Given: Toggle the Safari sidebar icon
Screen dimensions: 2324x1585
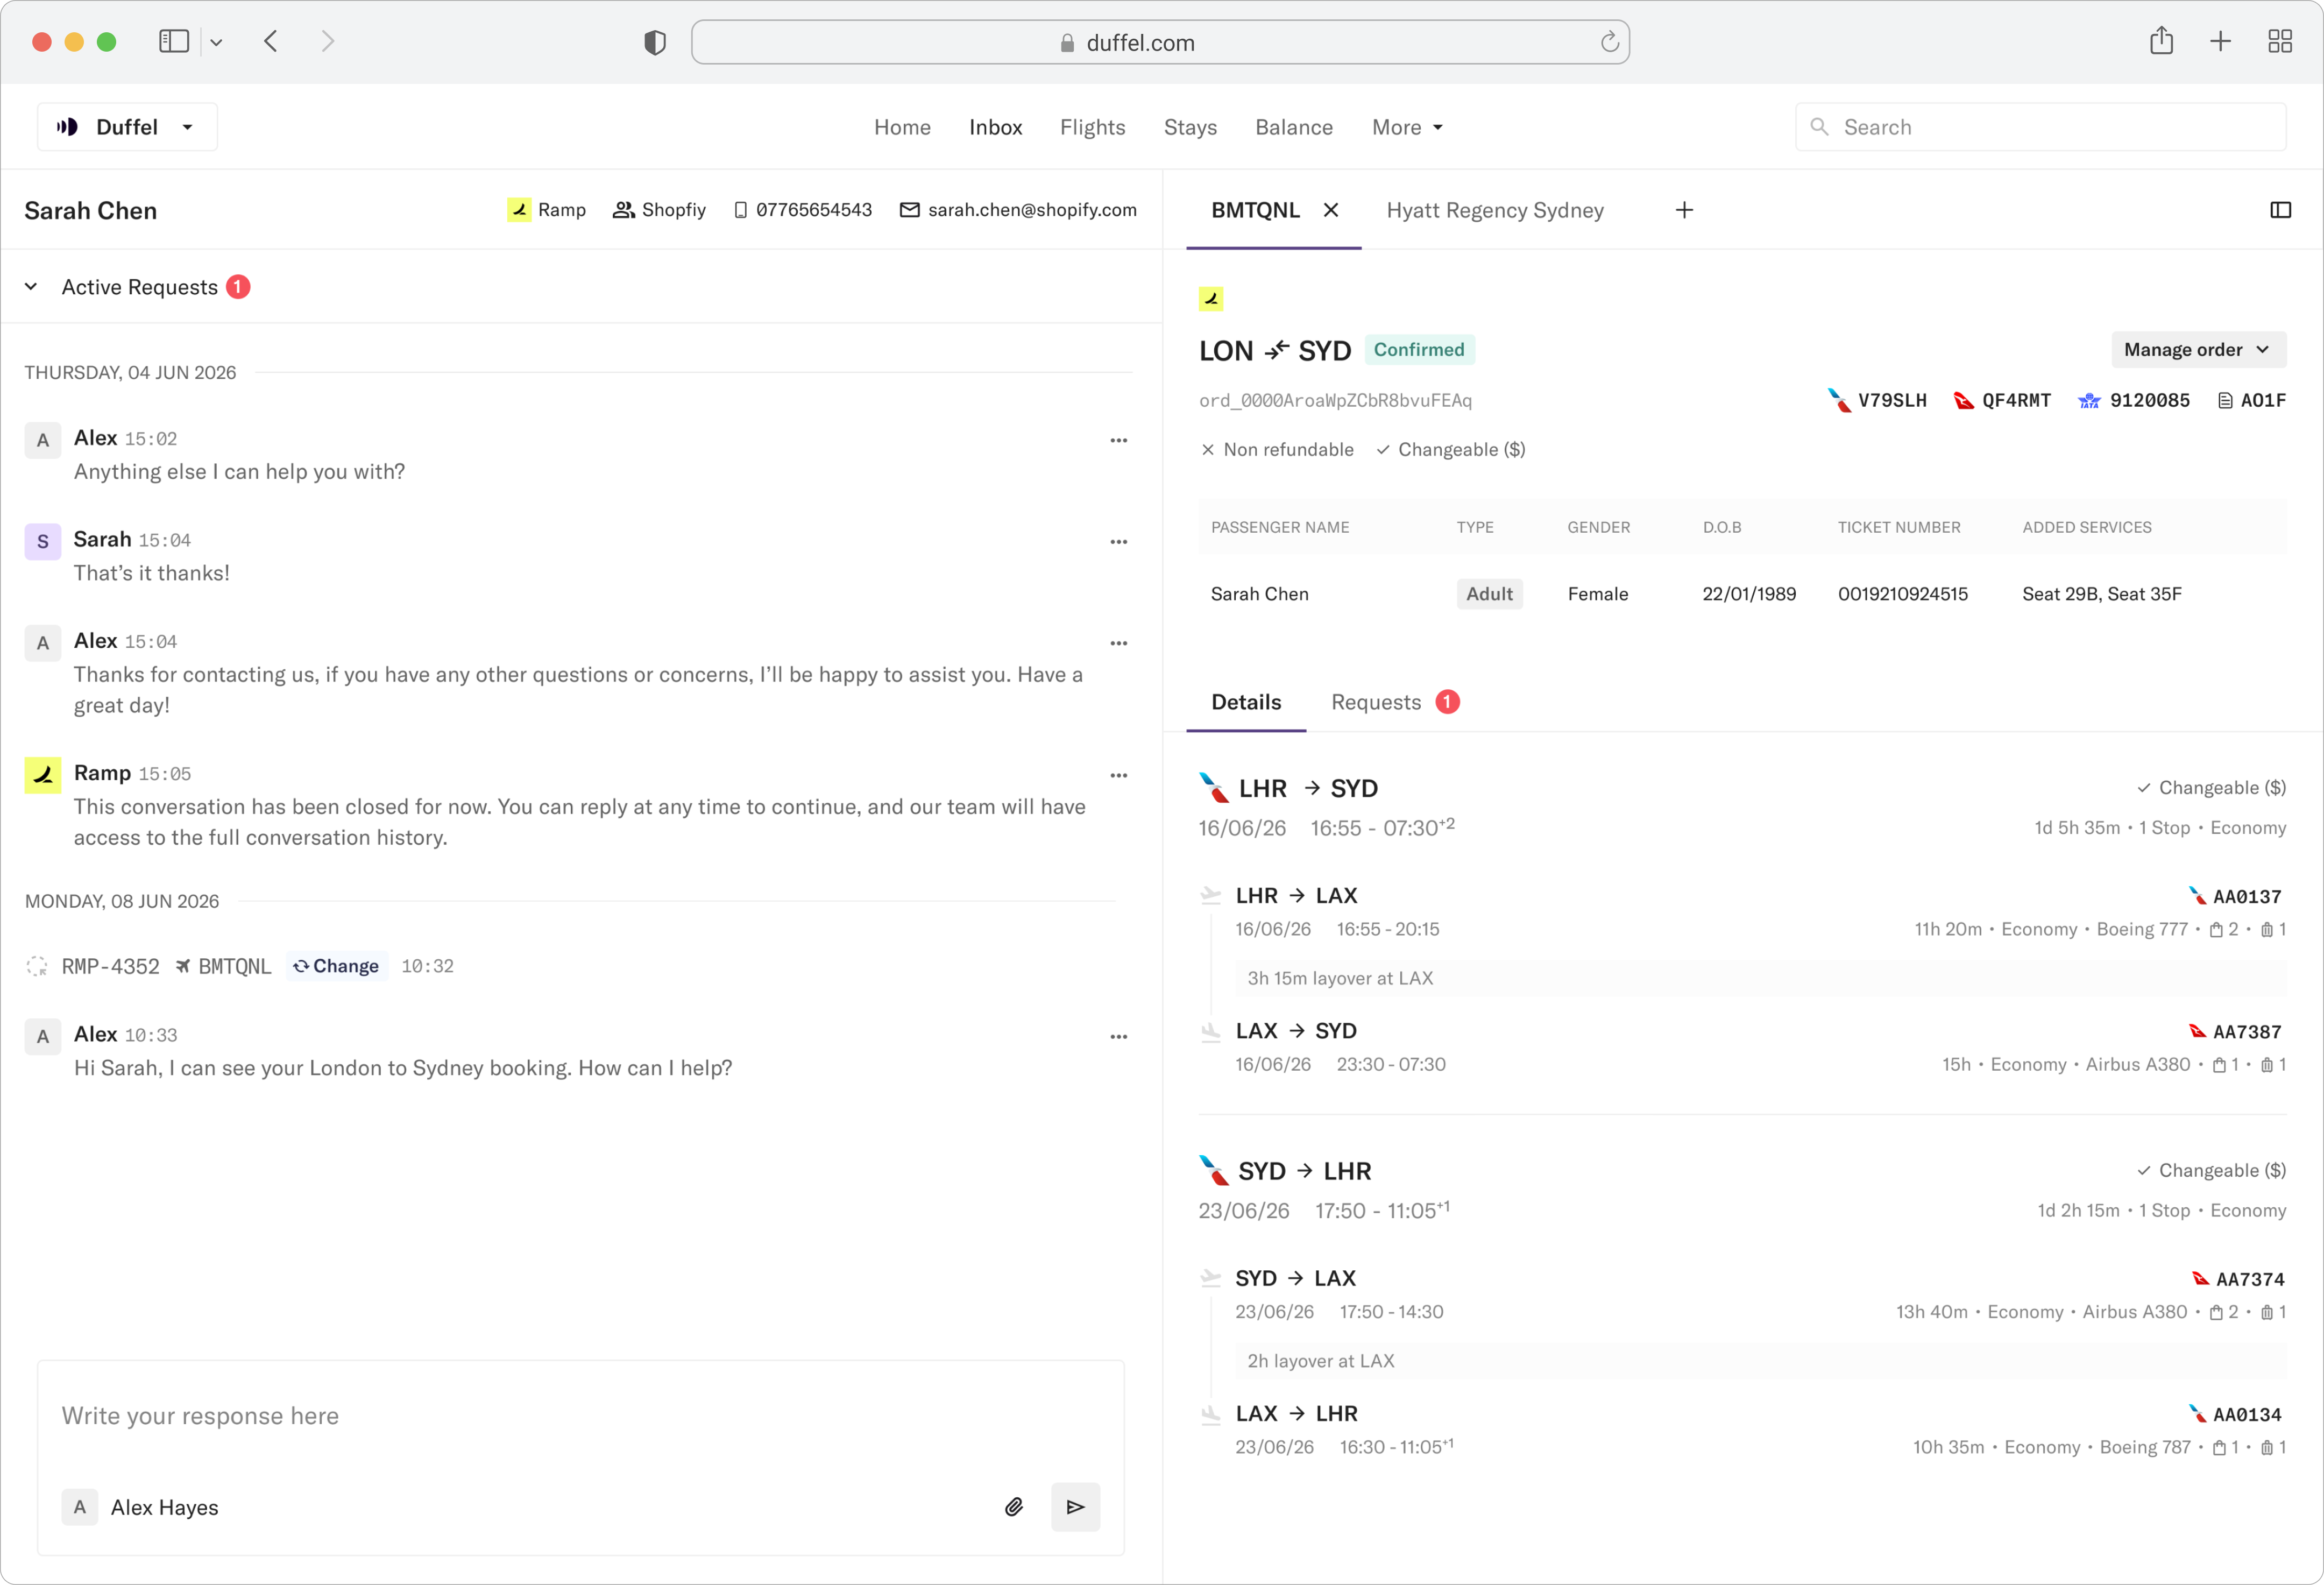Looking at the screenshot, I should pyautogui.click(x=174, y=41).
